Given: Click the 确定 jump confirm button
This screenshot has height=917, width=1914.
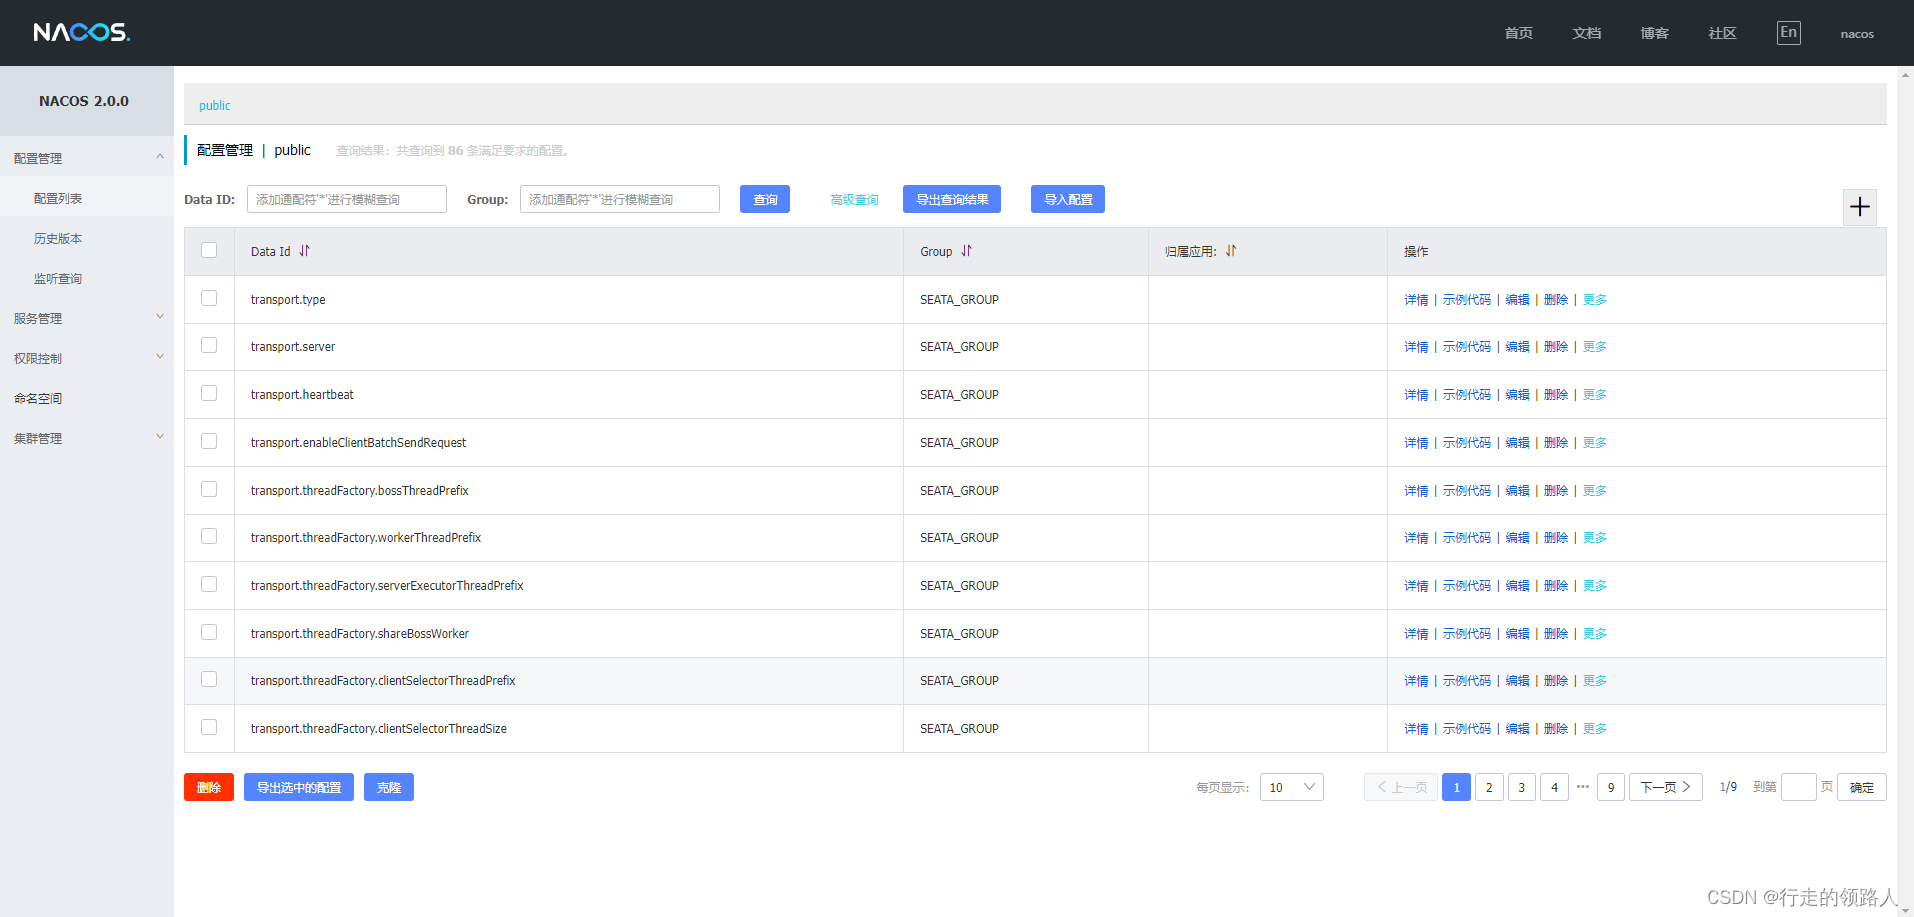Looking at the screenshot, I should pos(1862,787).
